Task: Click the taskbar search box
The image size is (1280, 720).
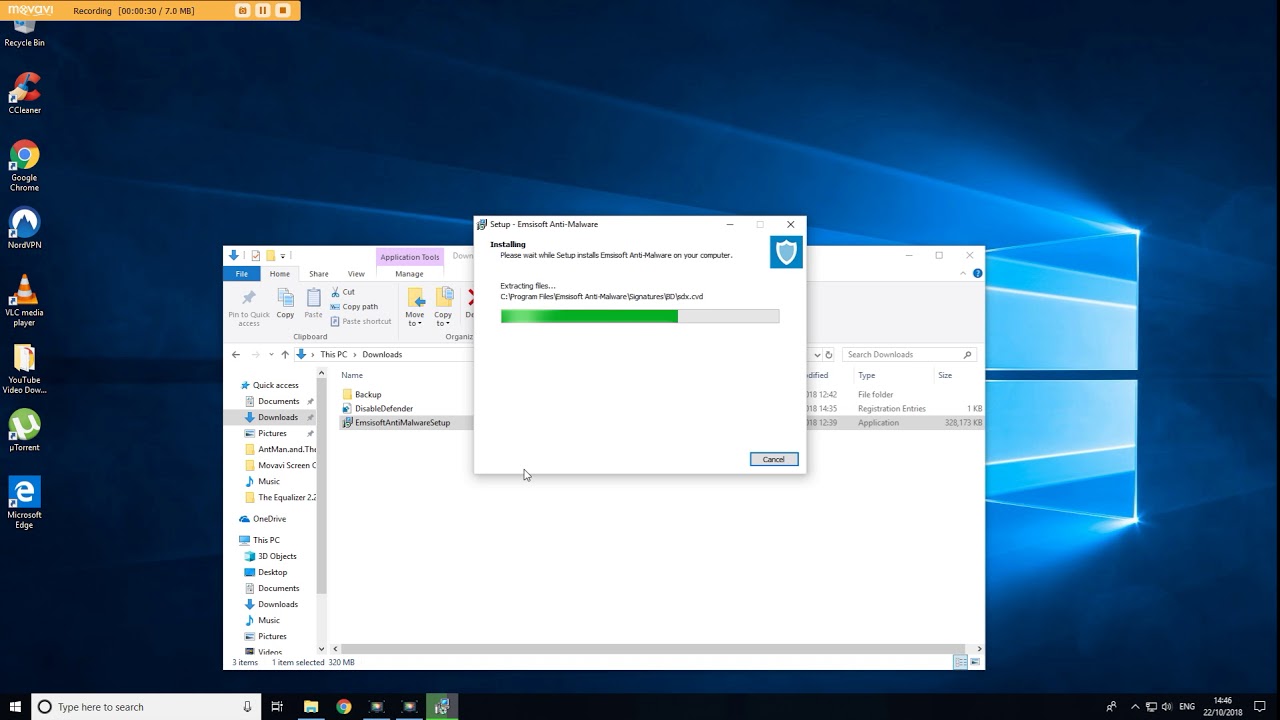Action: point(146,706)
